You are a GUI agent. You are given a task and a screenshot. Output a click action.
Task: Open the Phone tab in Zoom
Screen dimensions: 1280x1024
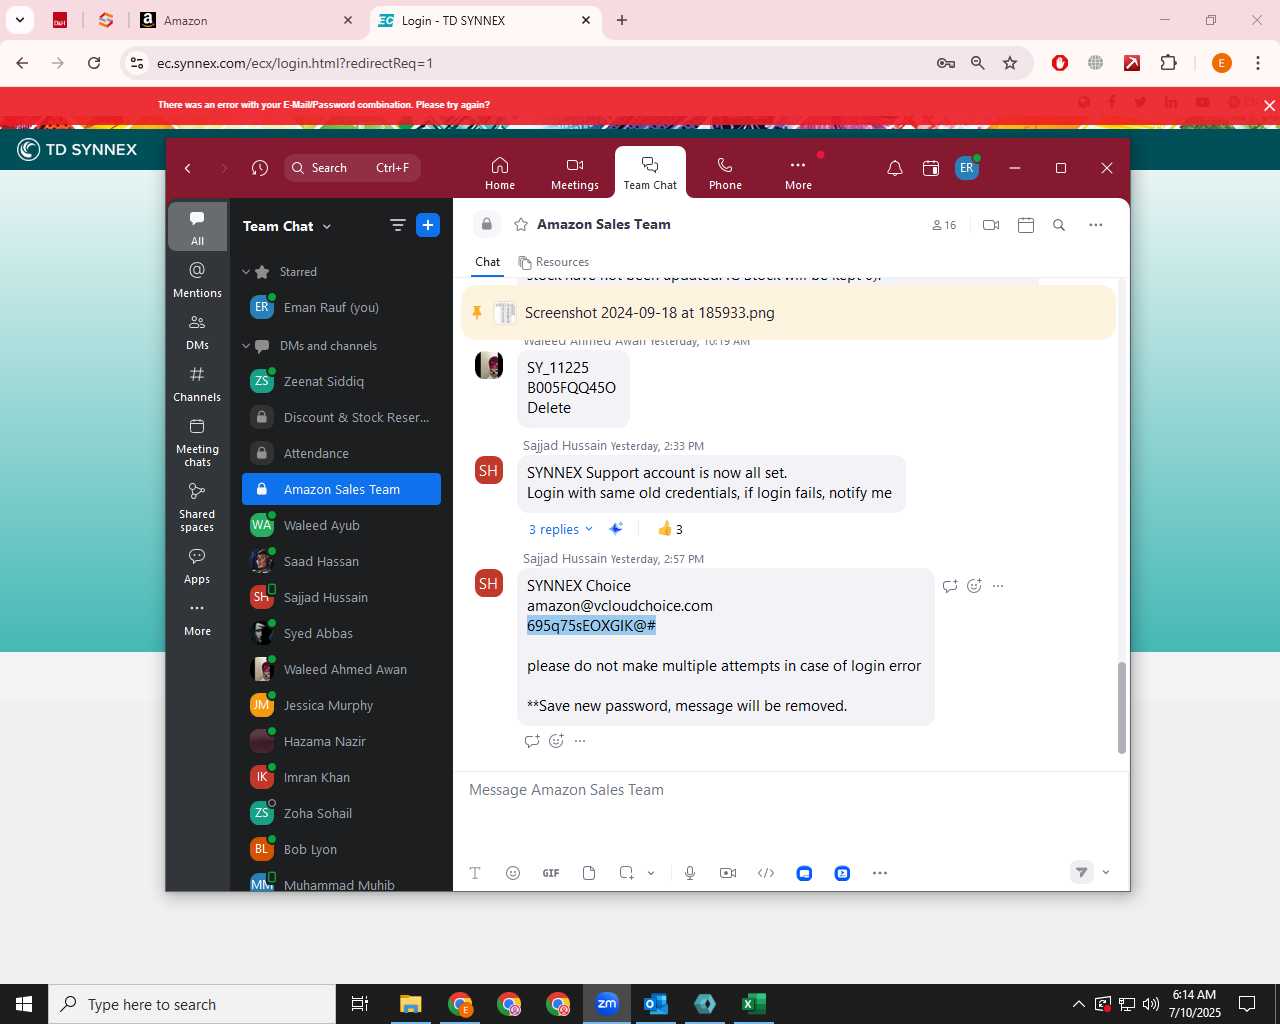point(725,172)
